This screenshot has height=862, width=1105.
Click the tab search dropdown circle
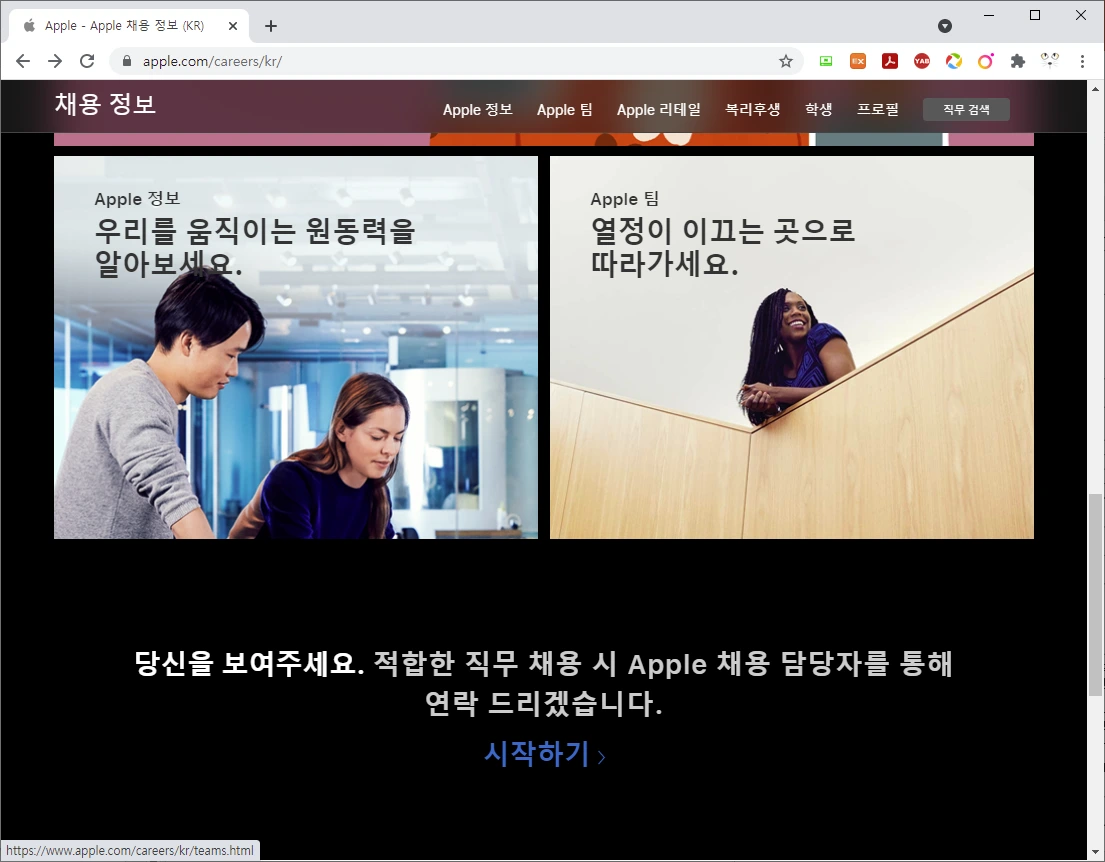click(945, 26)
